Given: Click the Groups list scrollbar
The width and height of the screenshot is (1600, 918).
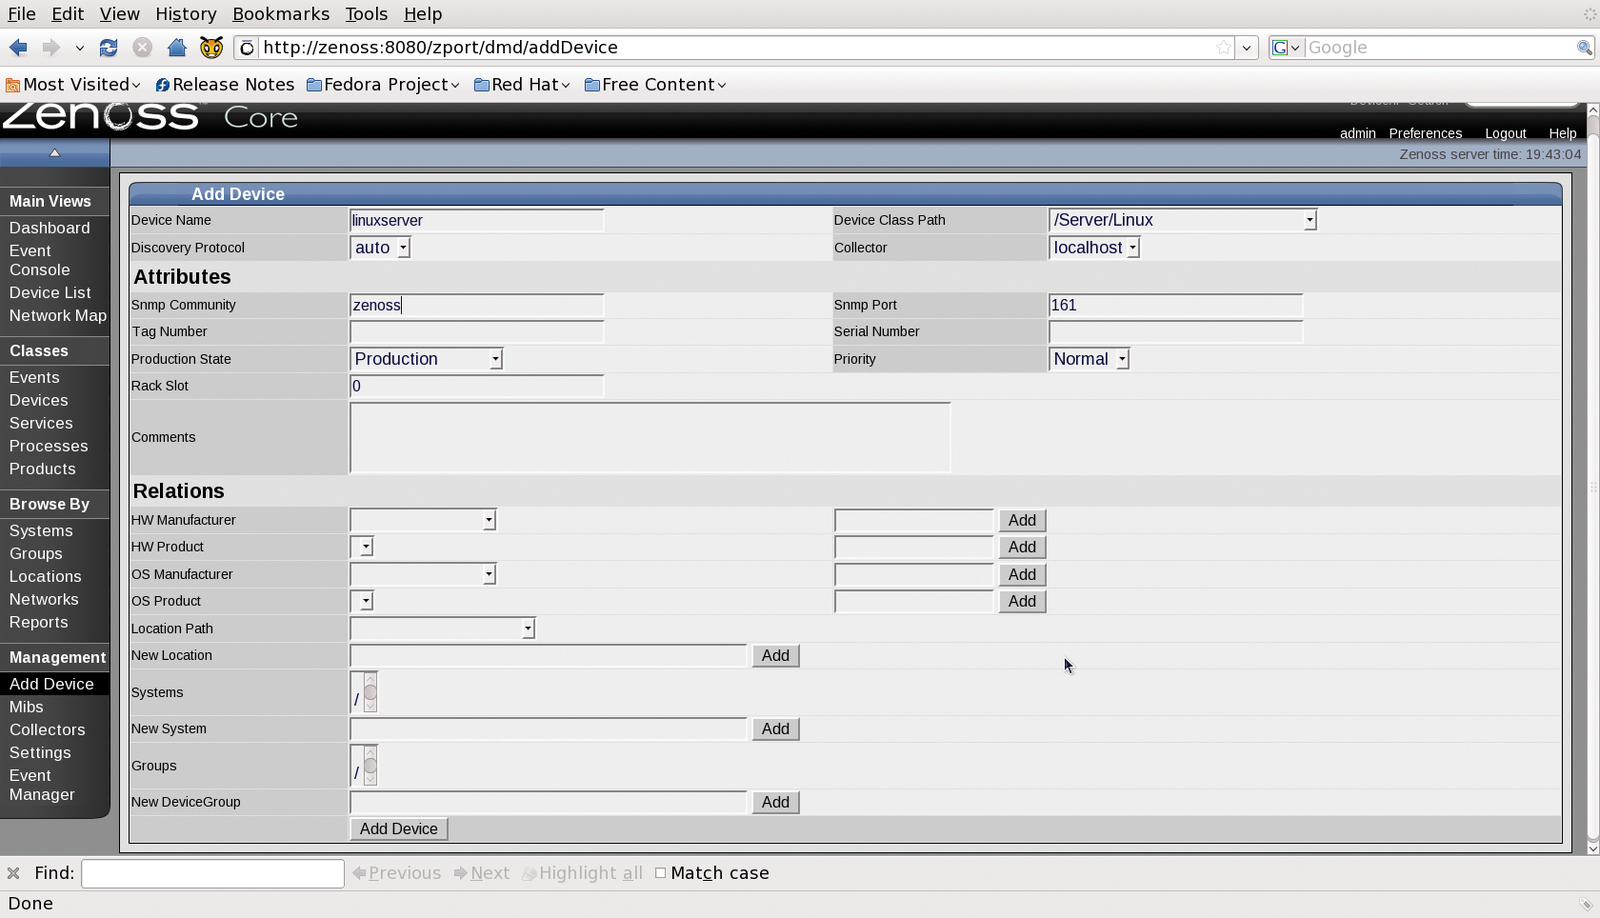Looking at the screenshot, I should coord(371,766).
